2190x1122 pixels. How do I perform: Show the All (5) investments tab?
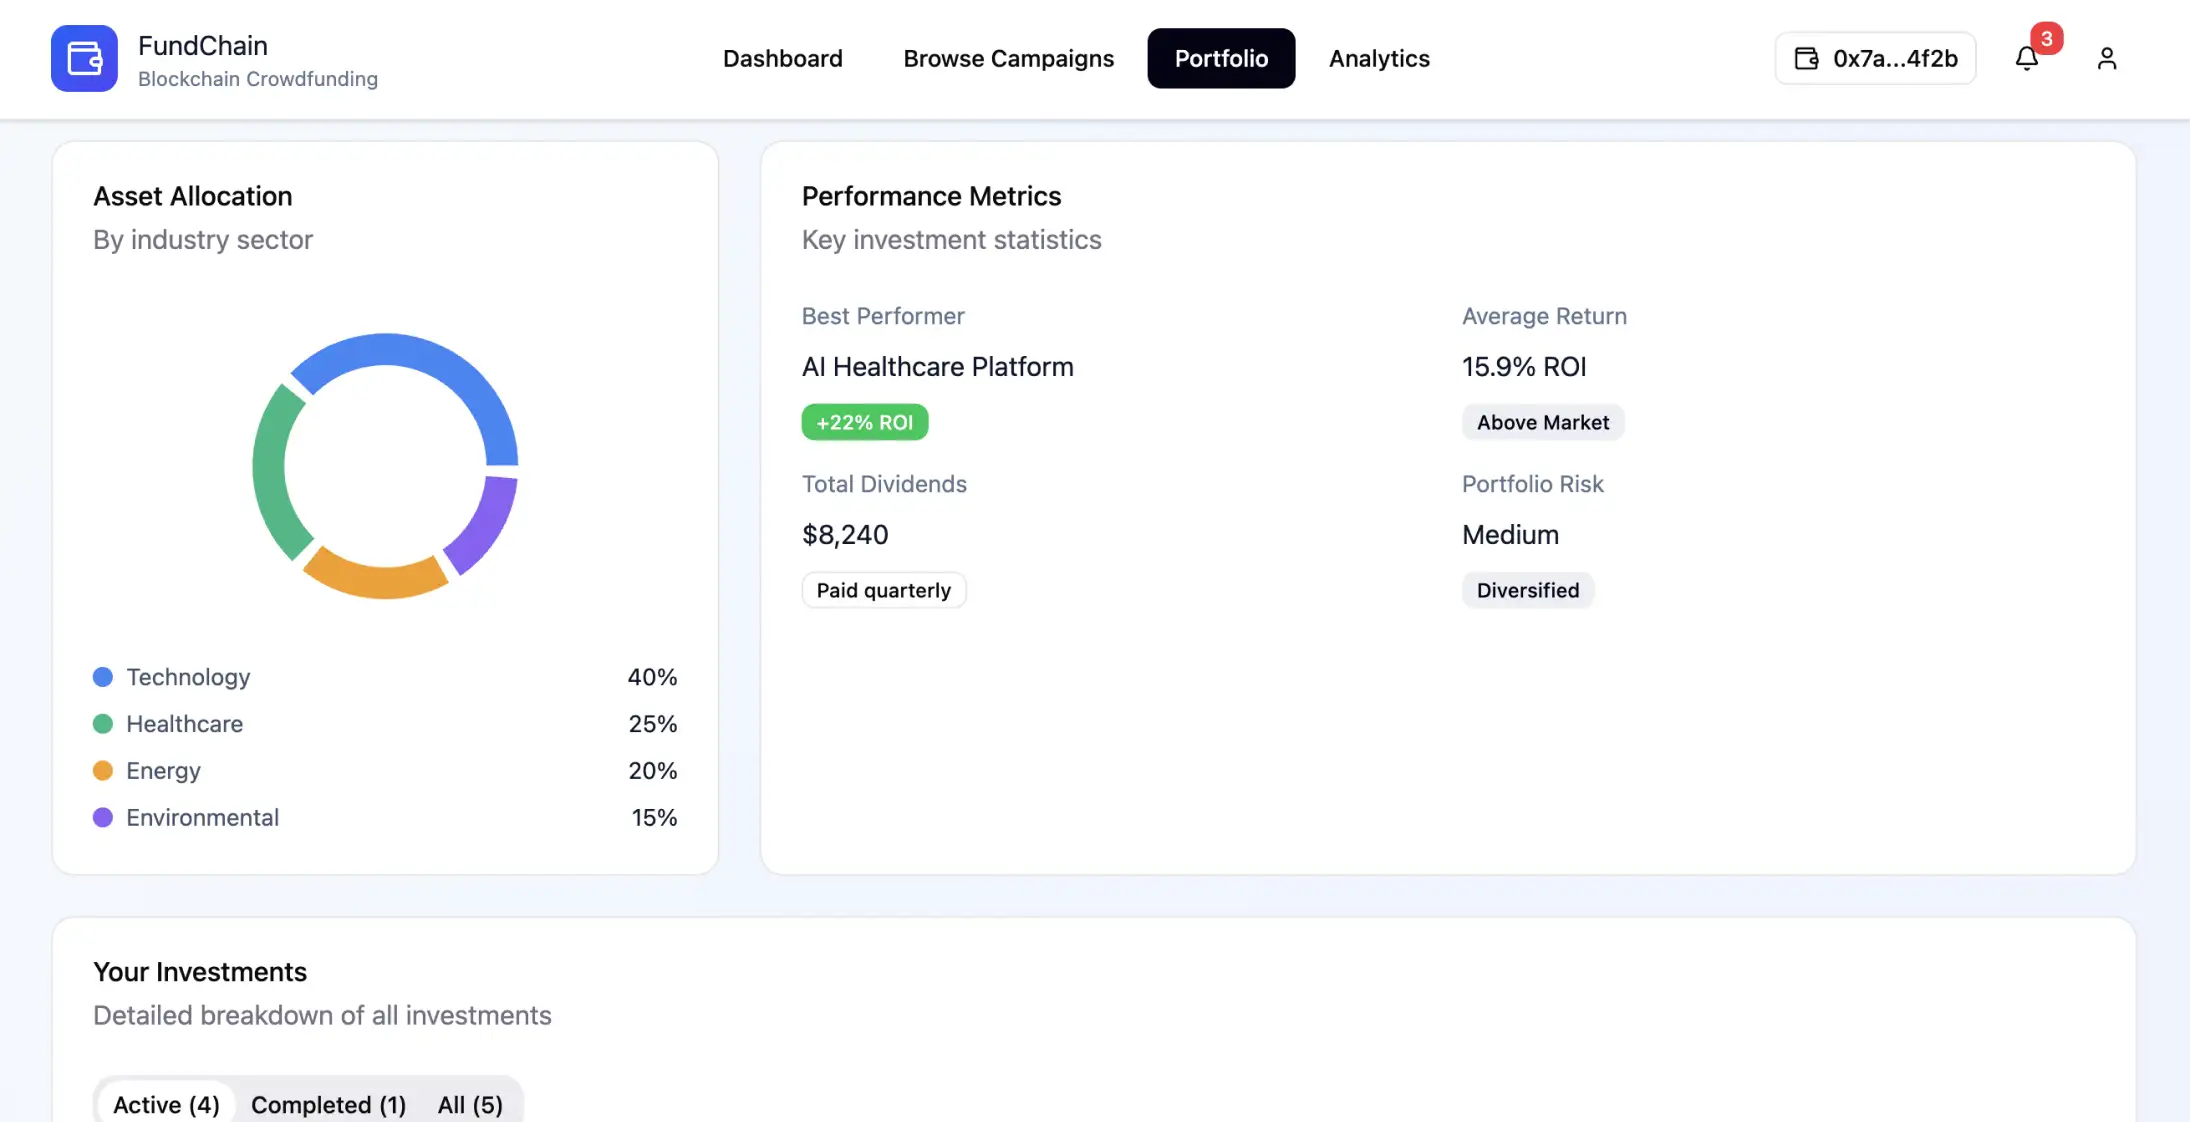[x=470, y=1104]
